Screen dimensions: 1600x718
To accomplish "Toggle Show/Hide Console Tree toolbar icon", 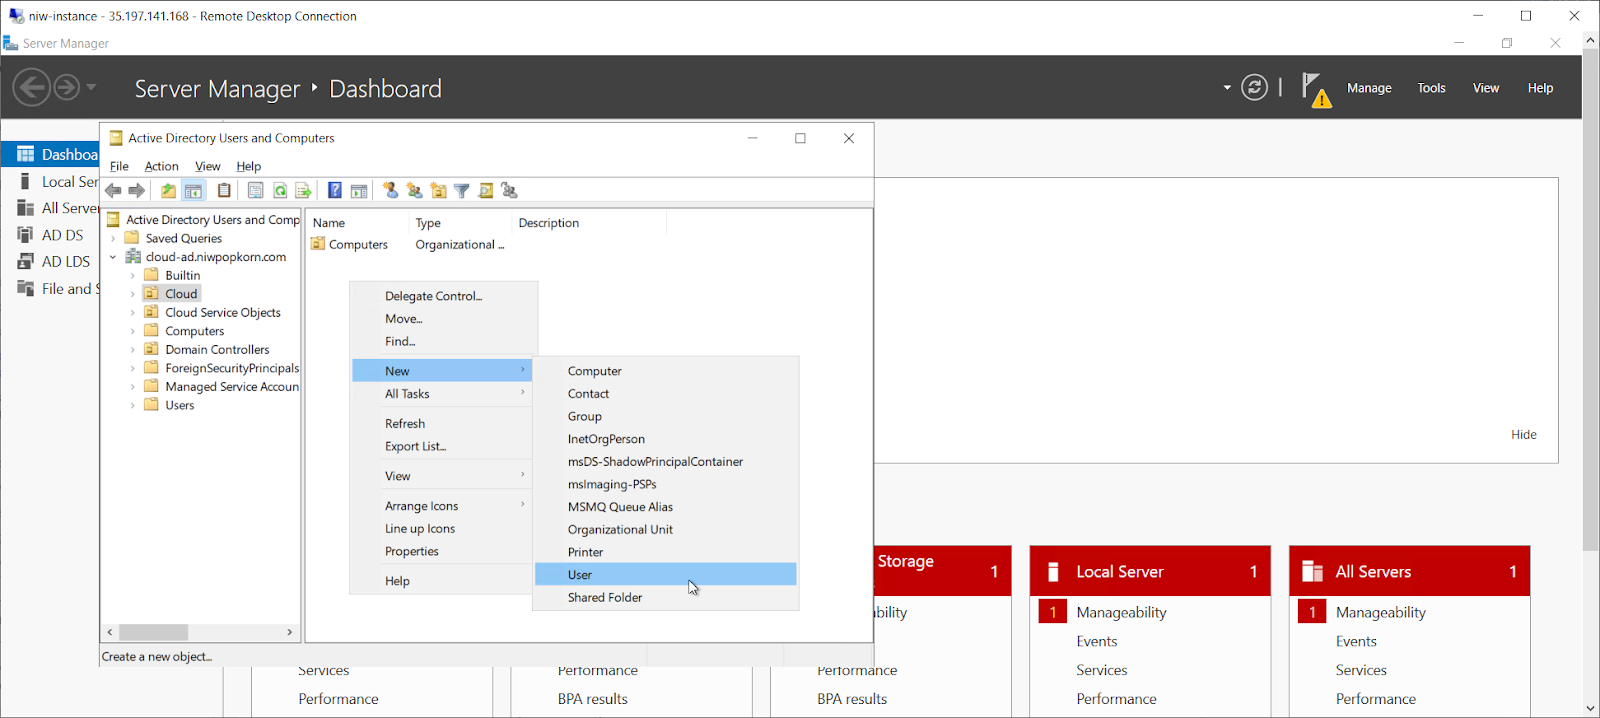I will click(193, 190).
